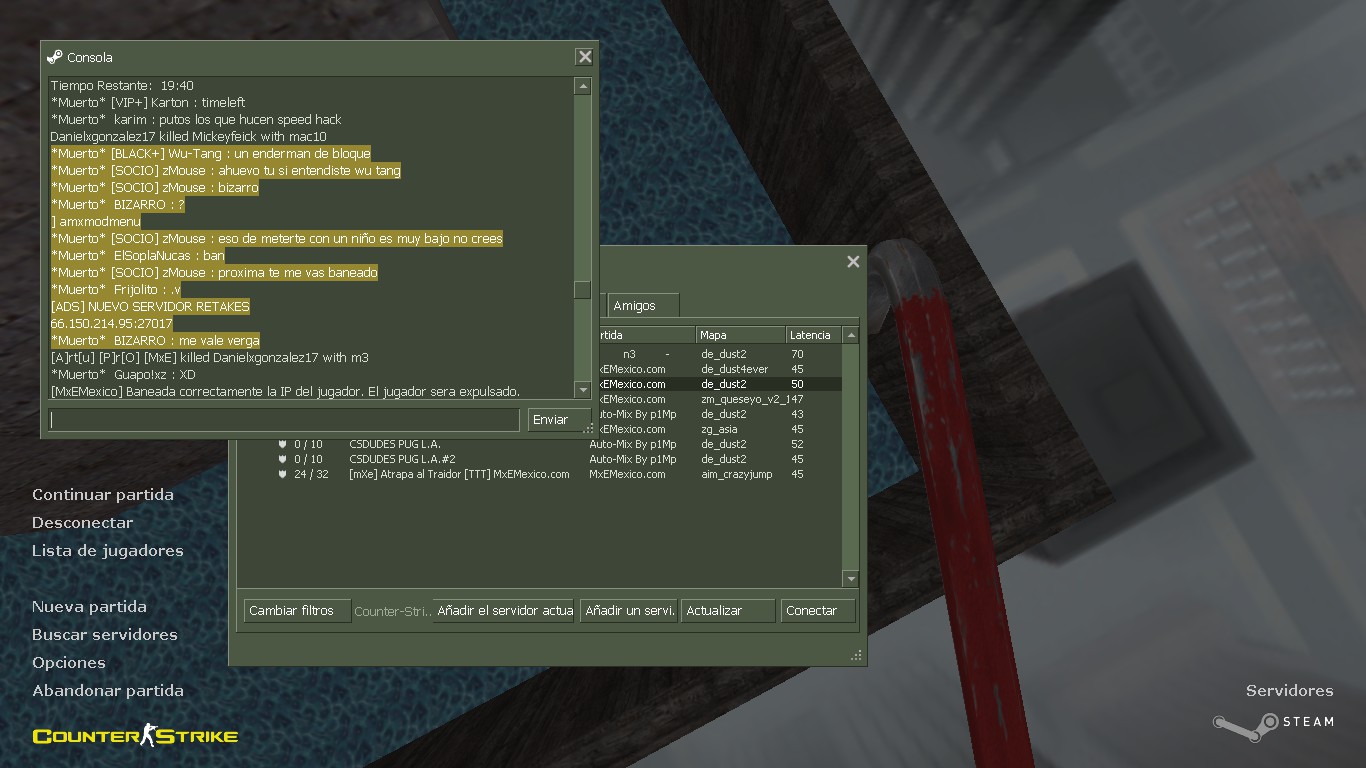Select Continuar partida in the main menu

(103, 495)
